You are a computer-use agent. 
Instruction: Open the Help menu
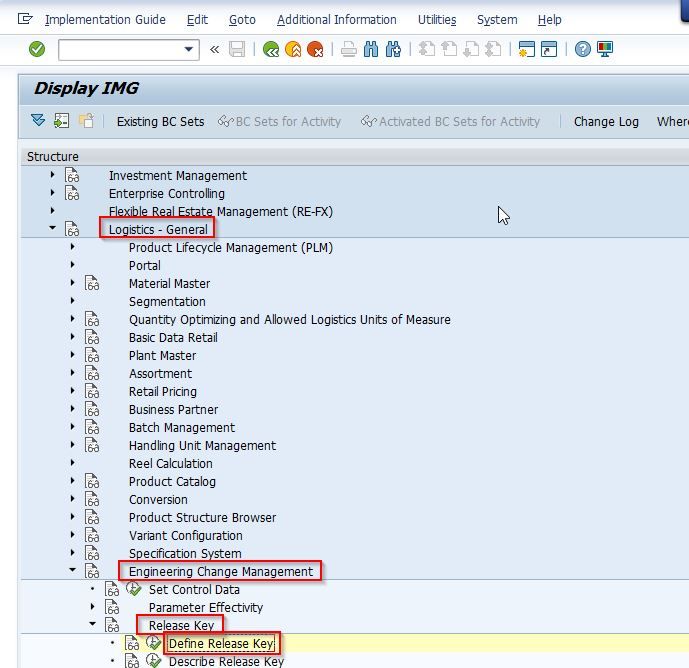[549, 20]
